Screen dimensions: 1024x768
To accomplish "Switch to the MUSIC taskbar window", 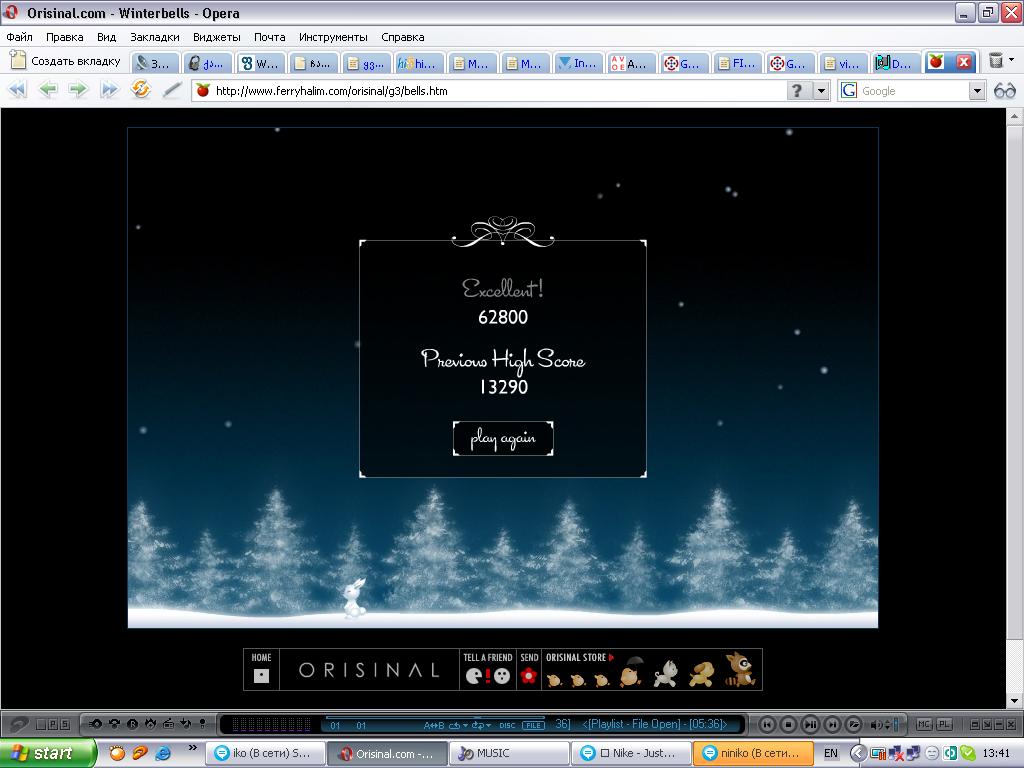I will [509, 753].
